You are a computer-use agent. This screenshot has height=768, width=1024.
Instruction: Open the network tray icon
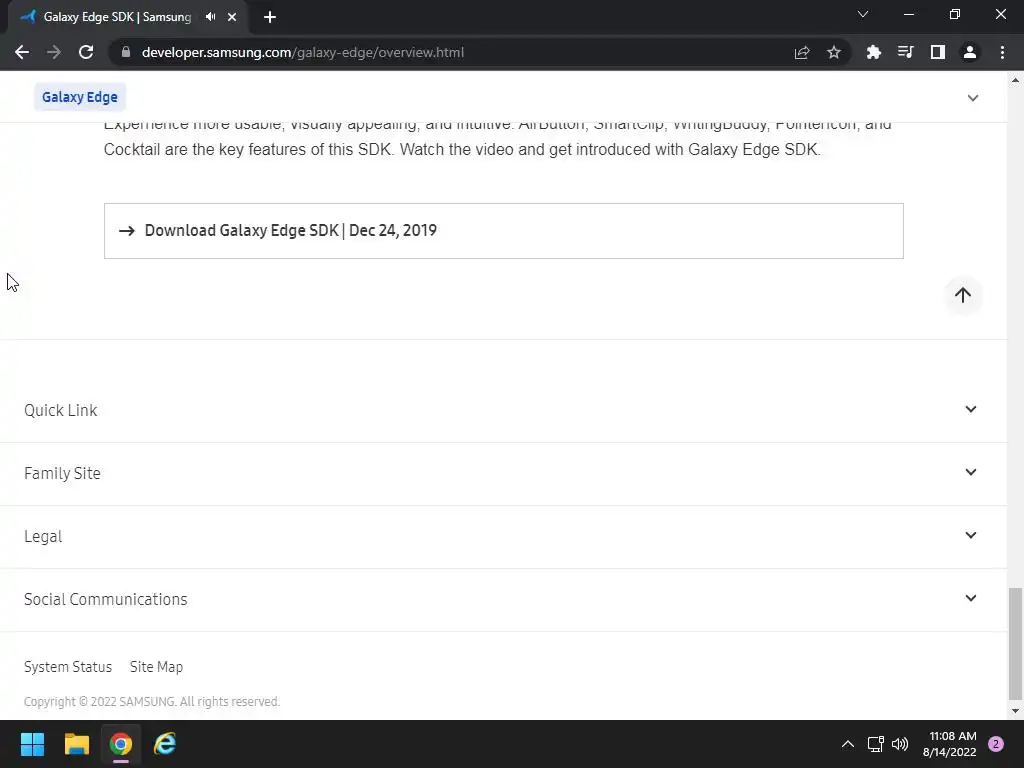pos(875,744)
